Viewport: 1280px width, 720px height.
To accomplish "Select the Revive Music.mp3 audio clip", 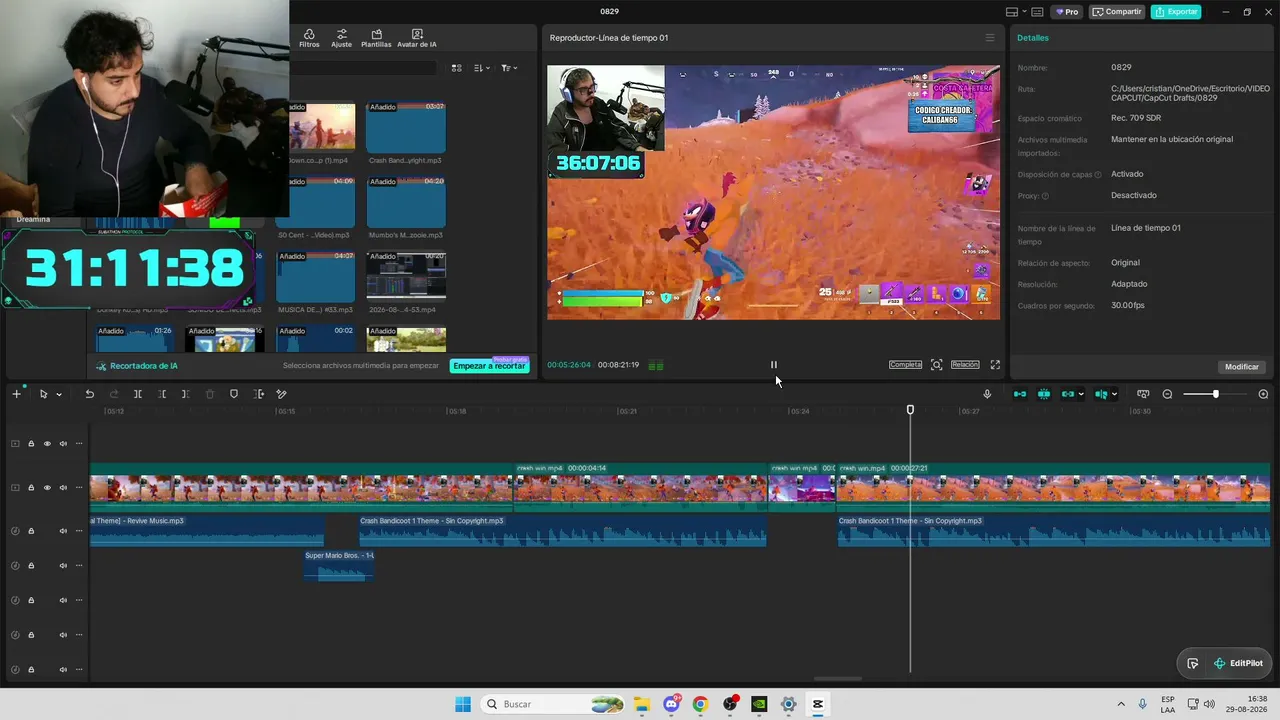I will click(x=207, y=531).
